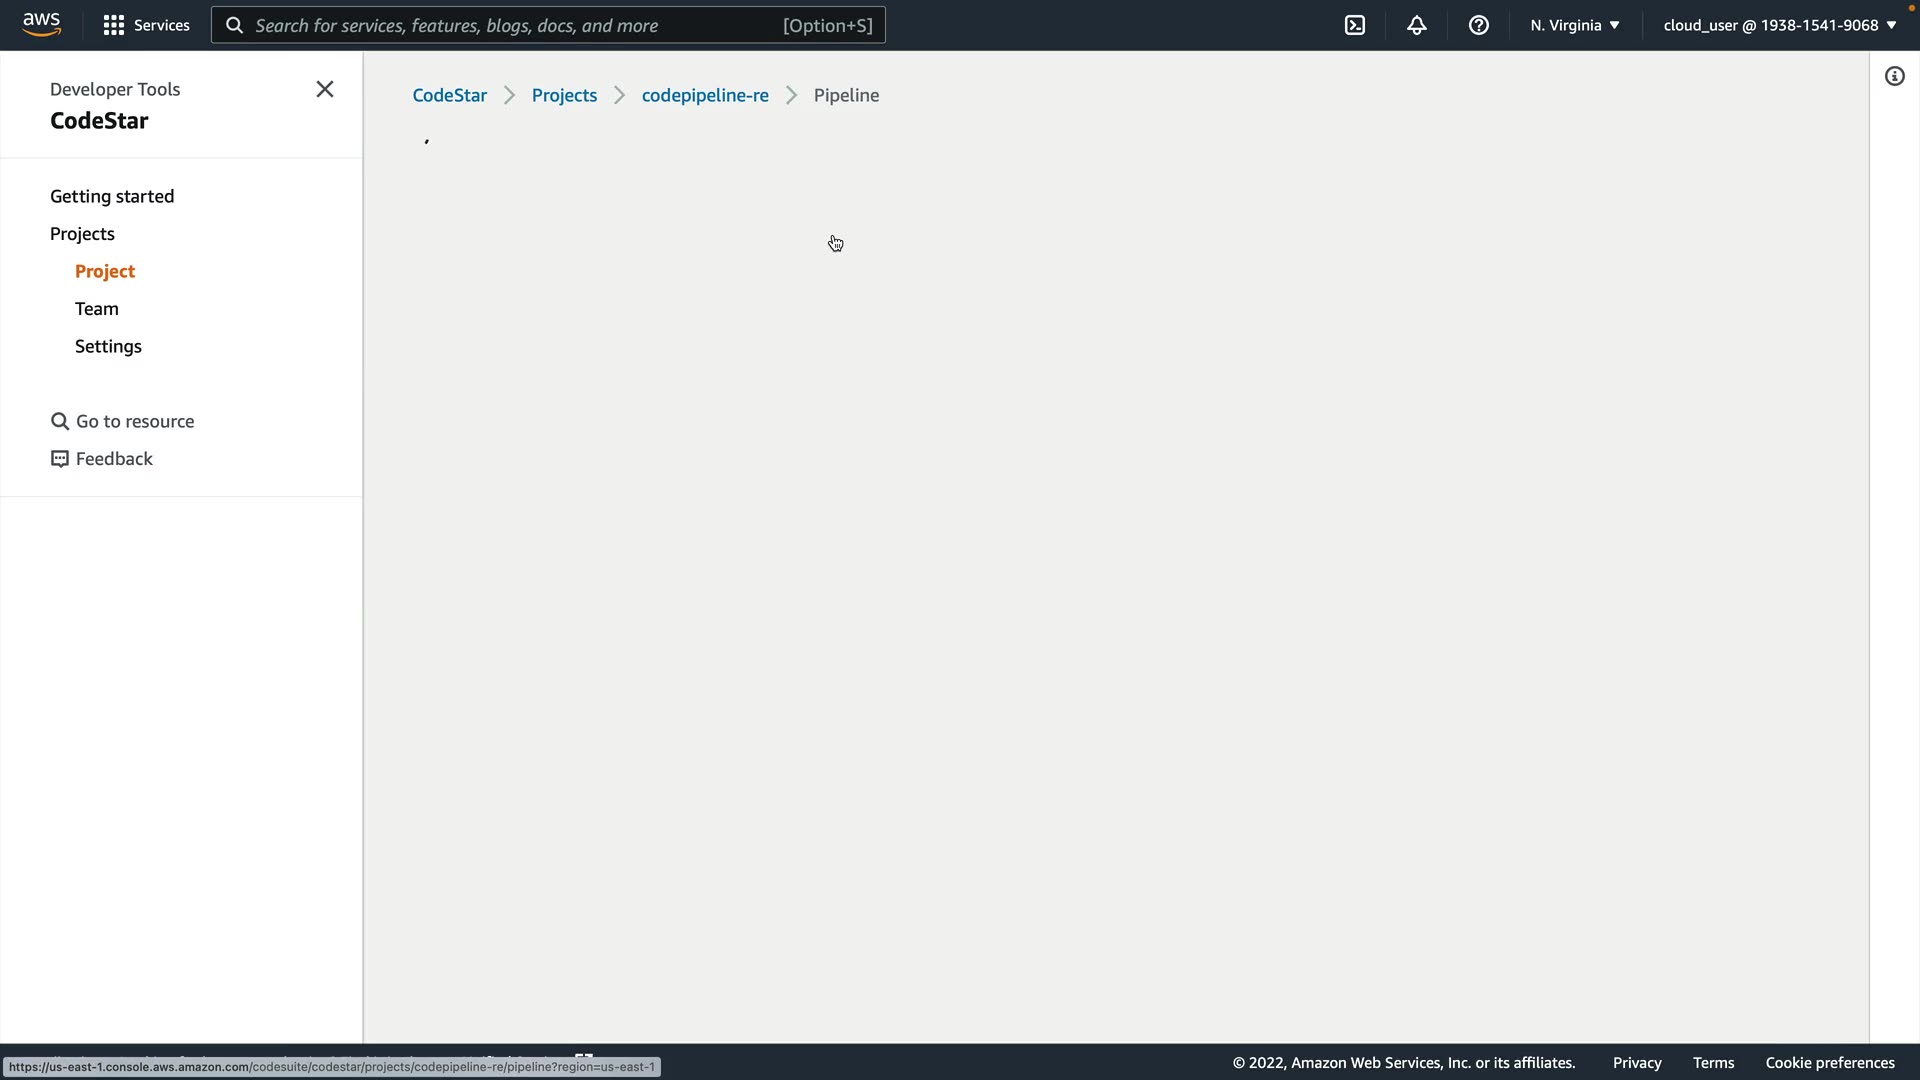Image resolution: width=1920 pixels, height=1080 pixels.
Task: Launch the CloudShell terminal icon
Action: click(x=1355, y=25)
